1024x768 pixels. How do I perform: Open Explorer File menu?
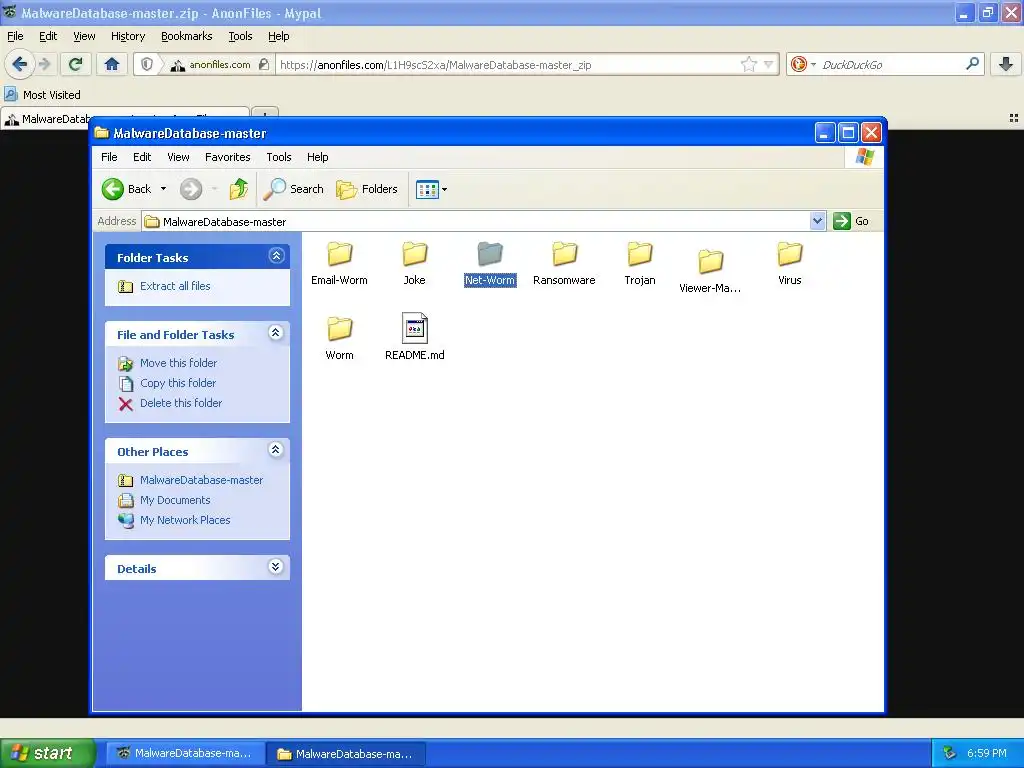point(109,157)
